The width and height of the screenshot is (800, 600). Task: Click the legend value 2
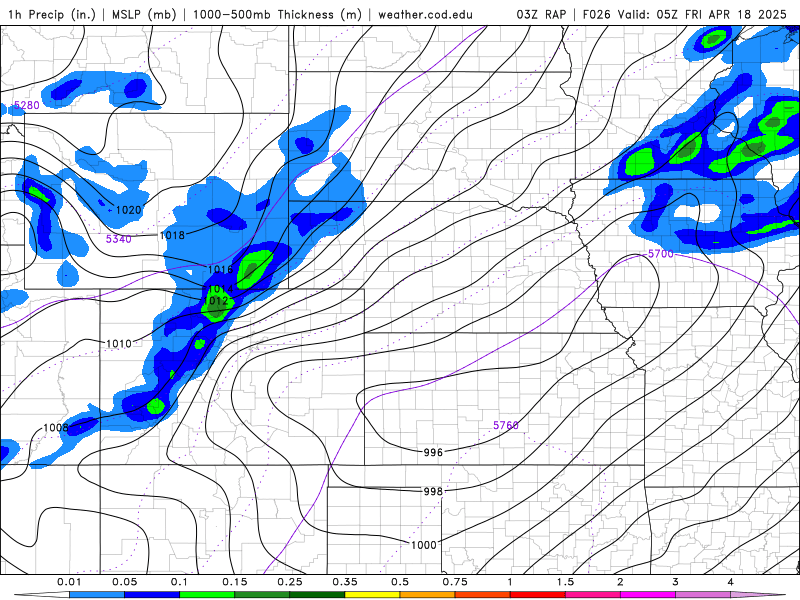pyautogui.click(x=620, y=582)
